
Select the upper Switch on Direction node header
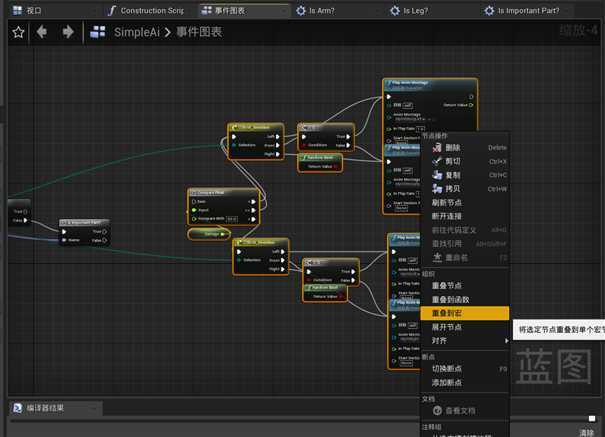pos(256,127)
